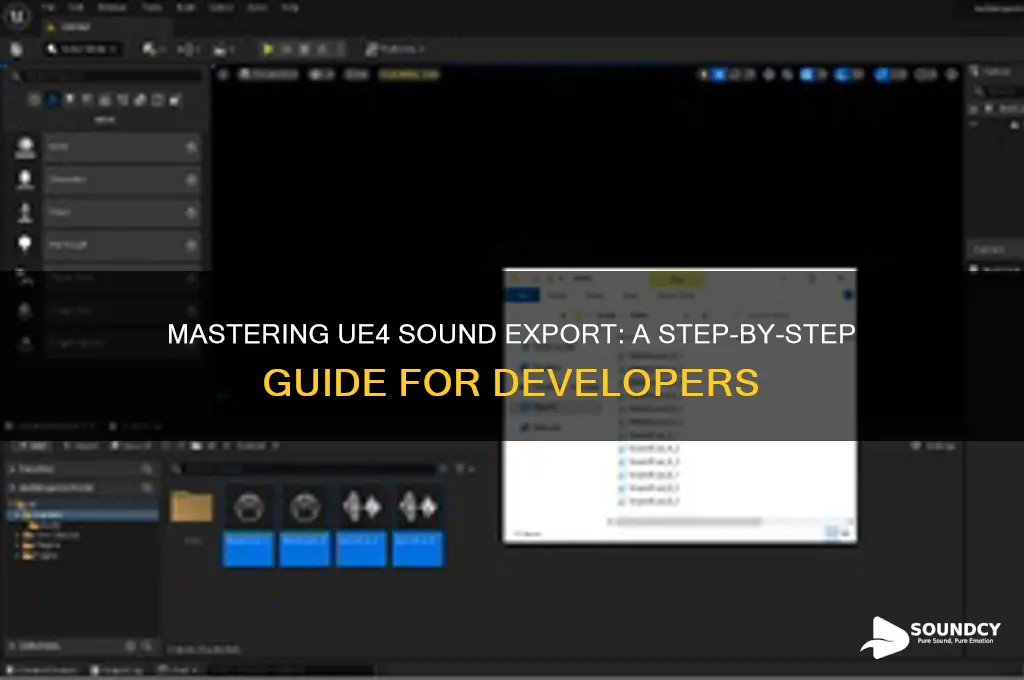Click the Content Browser search field
Viewport: 1024px width, 680px height.
[x=306, y=469]
